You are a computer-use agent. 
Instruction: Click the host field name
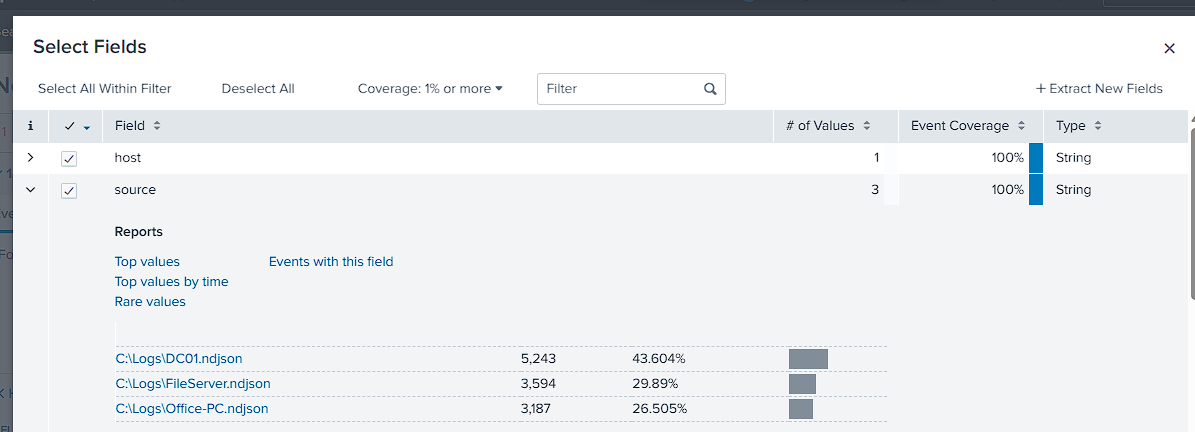point(128,158)
